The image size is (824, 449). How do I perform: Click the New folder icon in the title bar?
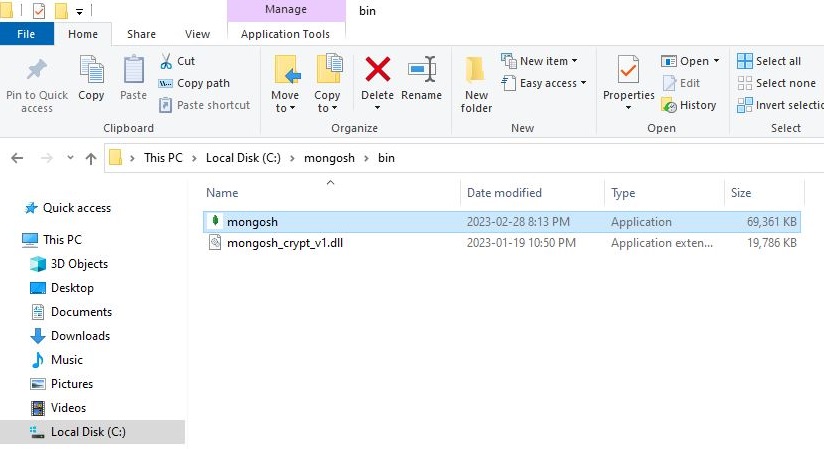61,11
